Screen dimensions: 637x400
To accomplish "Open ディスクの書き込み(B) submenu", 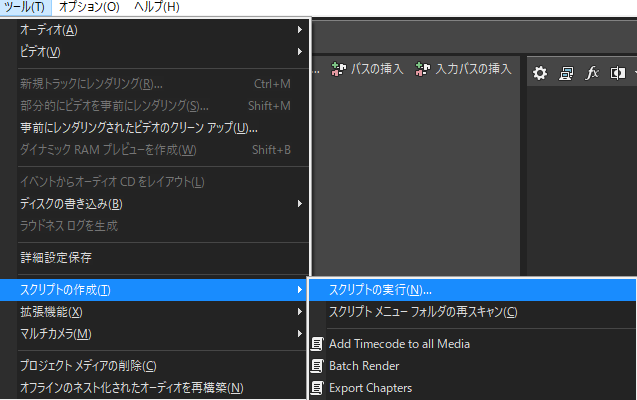I will pyautogui.click(x=154, y=203).
